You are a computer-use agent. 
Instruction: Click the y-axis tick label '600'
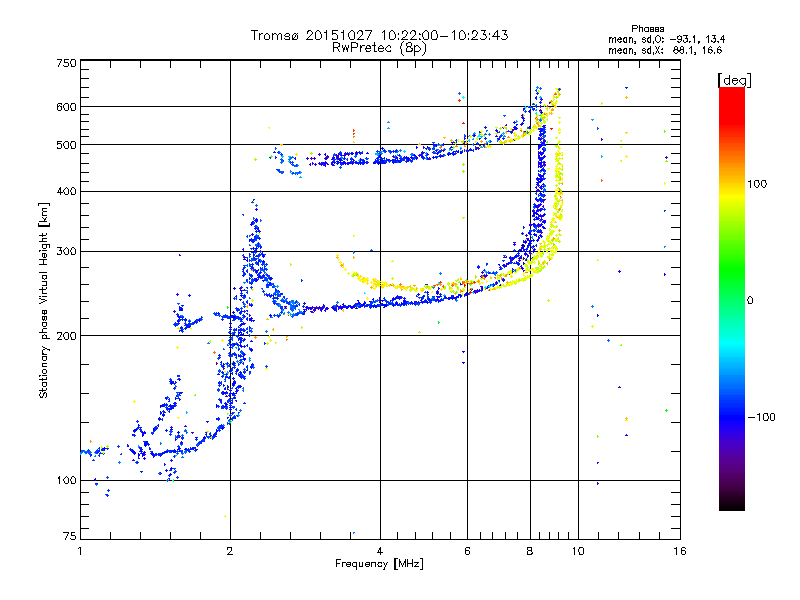click(x=67, y=107)
